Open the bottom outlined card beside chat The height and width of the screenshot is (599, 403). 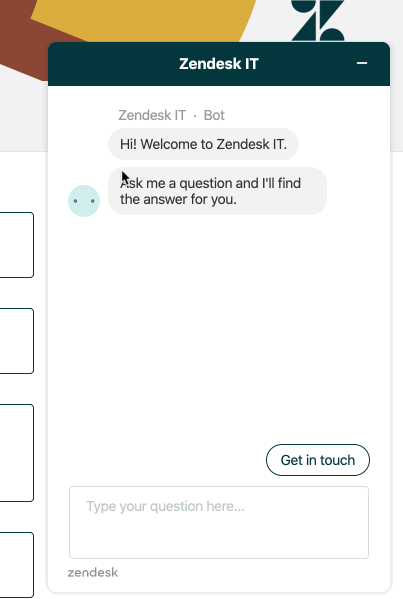tap(17, 565)
